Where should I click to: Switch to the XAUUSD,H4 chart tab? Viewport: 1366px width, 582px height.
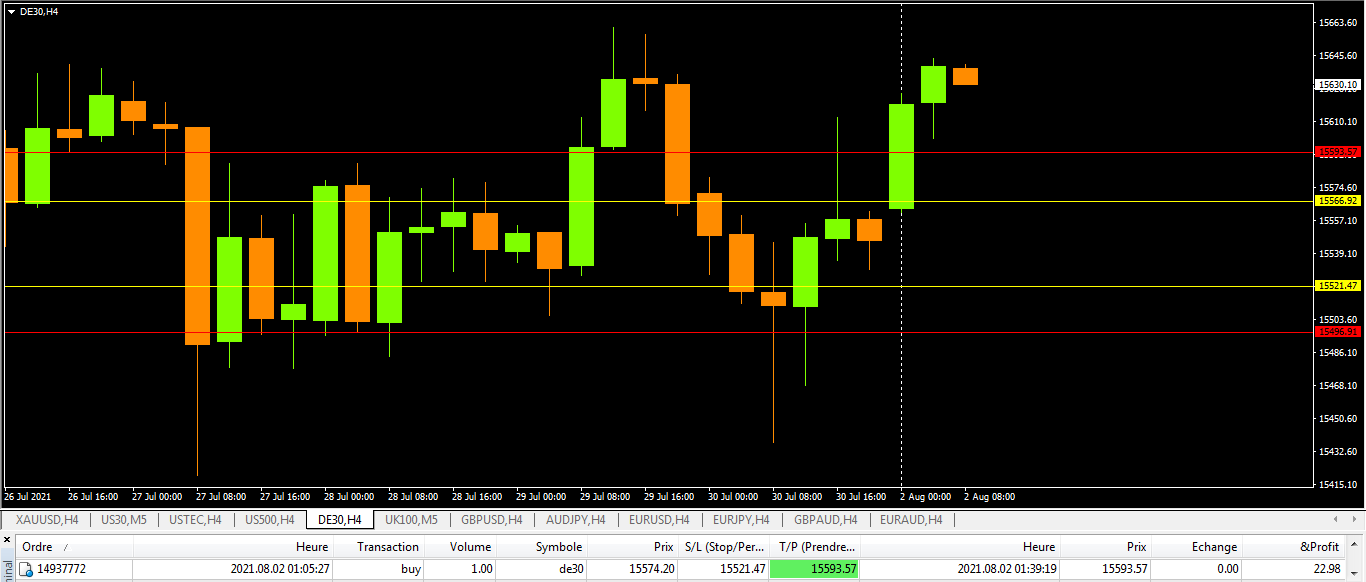click(x=47, y=520)
